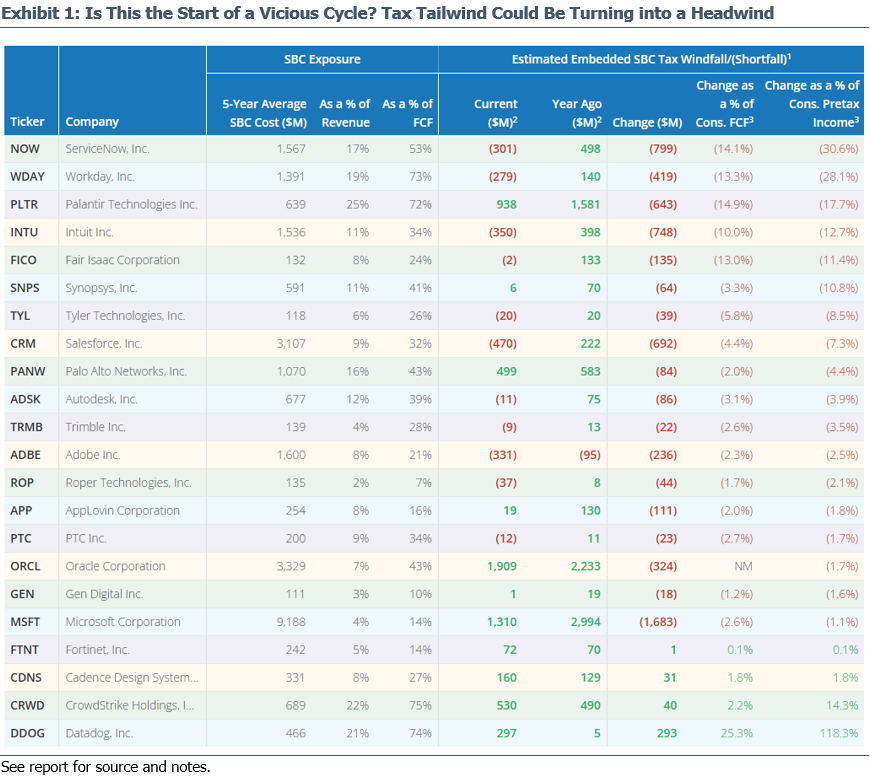
Task: Select Workday's 73% of FCF value
Action: point(420,176)
